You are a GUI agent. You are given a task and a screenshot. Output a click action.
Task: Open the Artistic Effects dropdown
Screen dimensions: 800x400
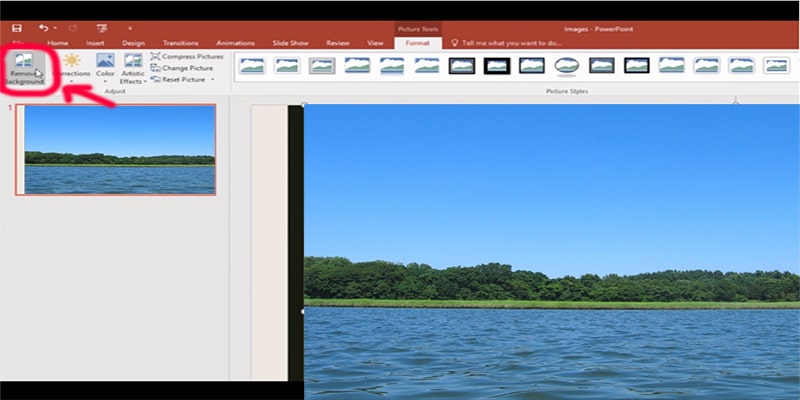(133, 68)
